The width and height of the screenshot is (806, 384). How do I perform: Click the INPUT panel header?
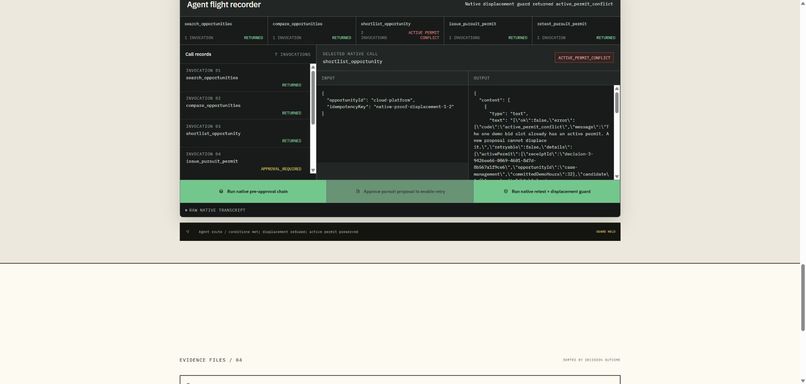click(392, 78)
